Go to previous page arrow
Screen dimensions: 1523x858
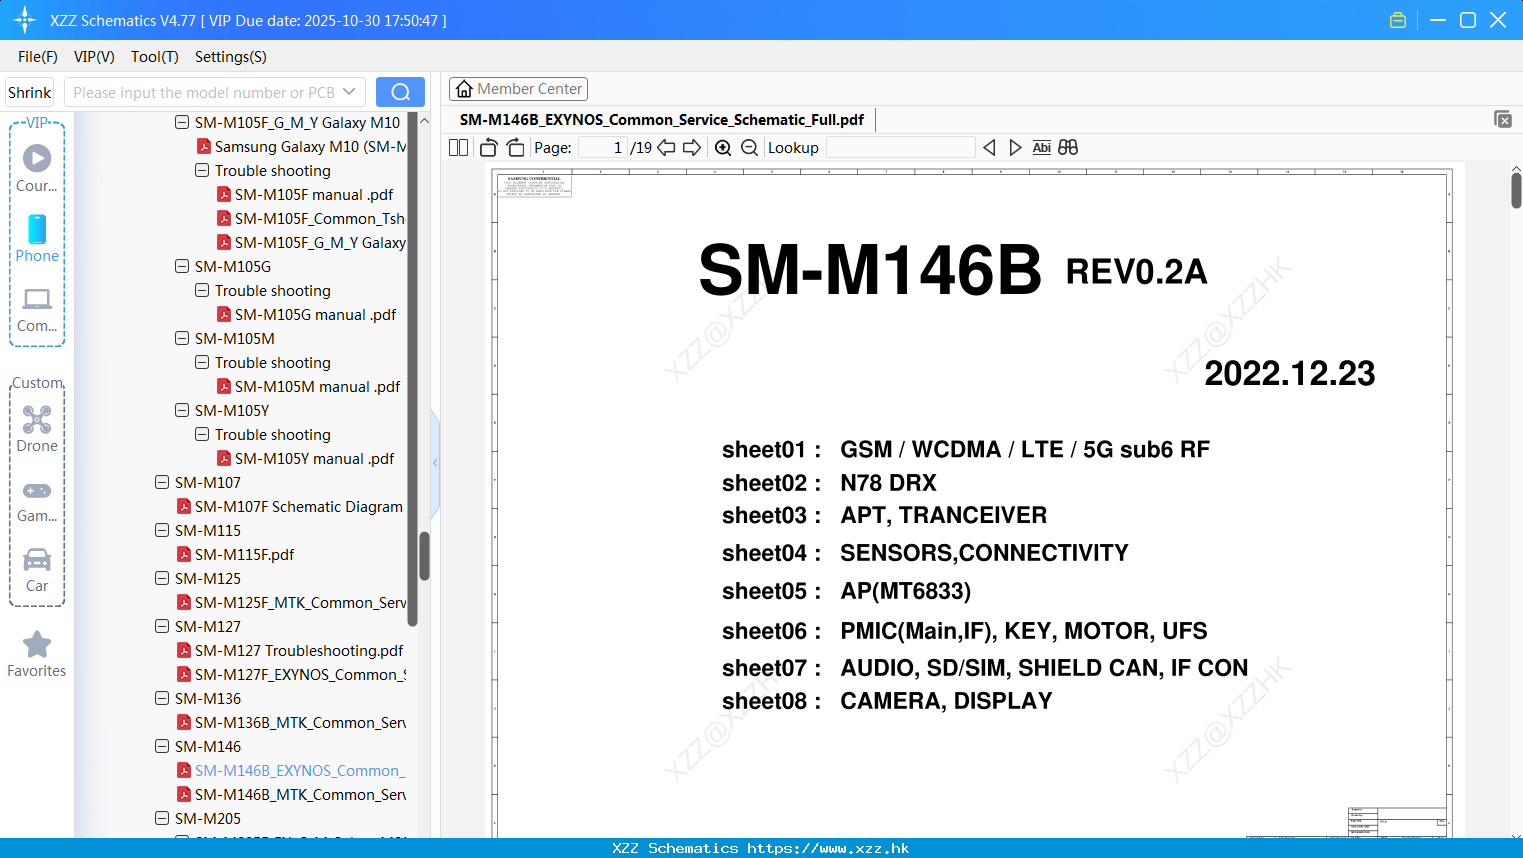tap(666, 148)
